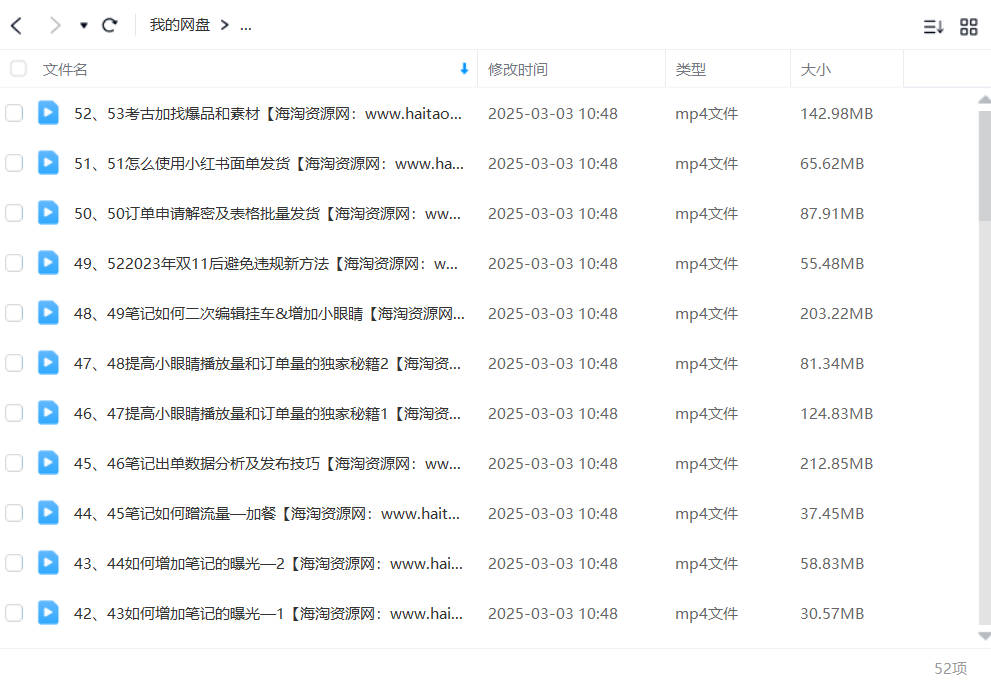This screenshot has width=991, height=690.
Task: Select file name 48、49笔记如何二次编辑挂车&增加小眼睛
Action: click(269, 313)
